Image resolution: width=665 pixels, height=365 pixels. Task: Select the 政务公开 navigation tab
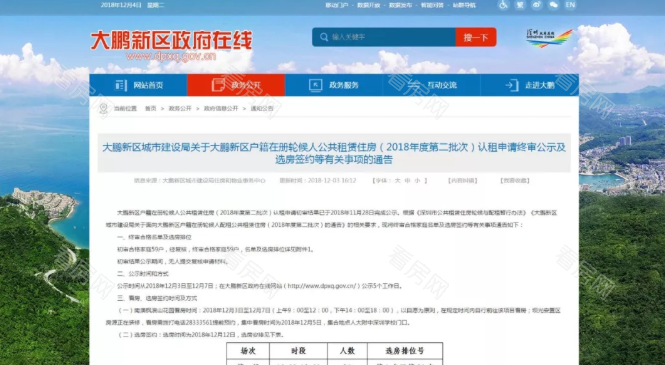coord(236,85)
